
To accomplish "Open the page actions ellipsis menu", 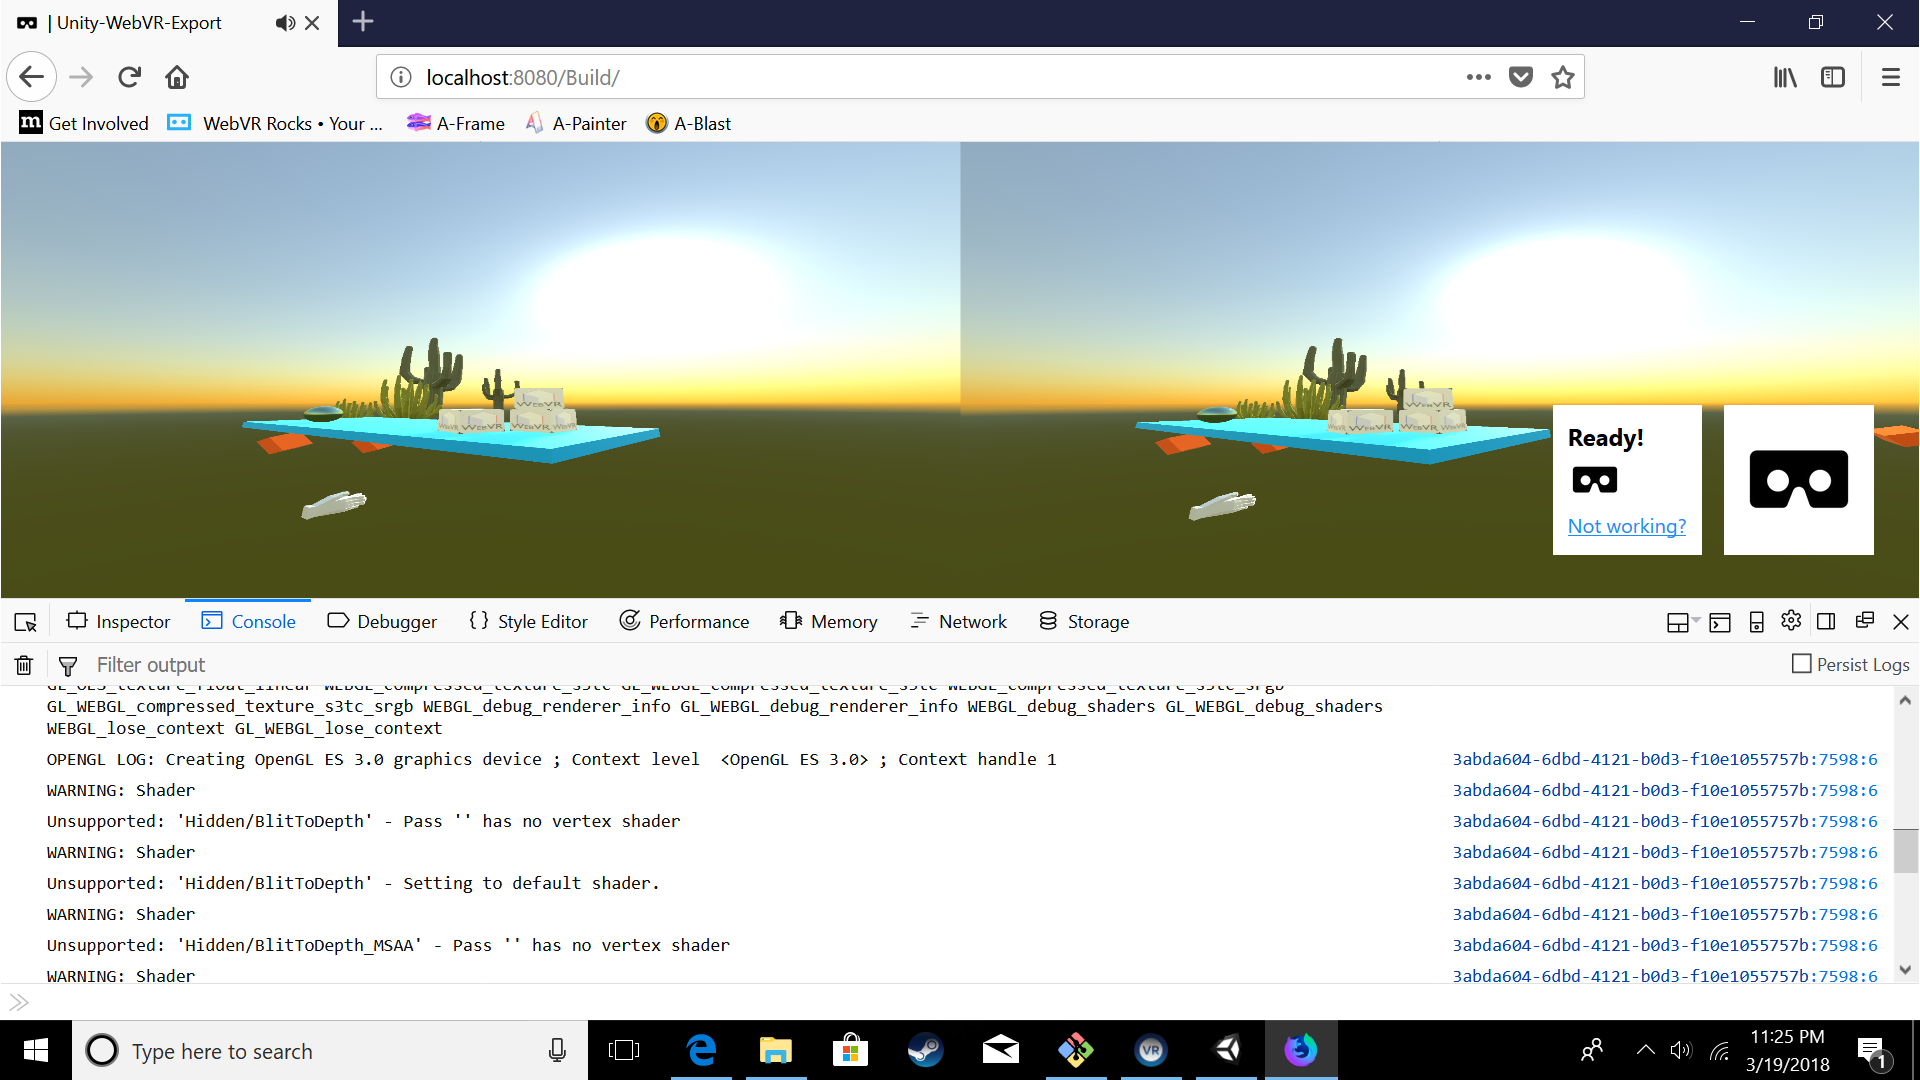I will [x=1478, y=76].
